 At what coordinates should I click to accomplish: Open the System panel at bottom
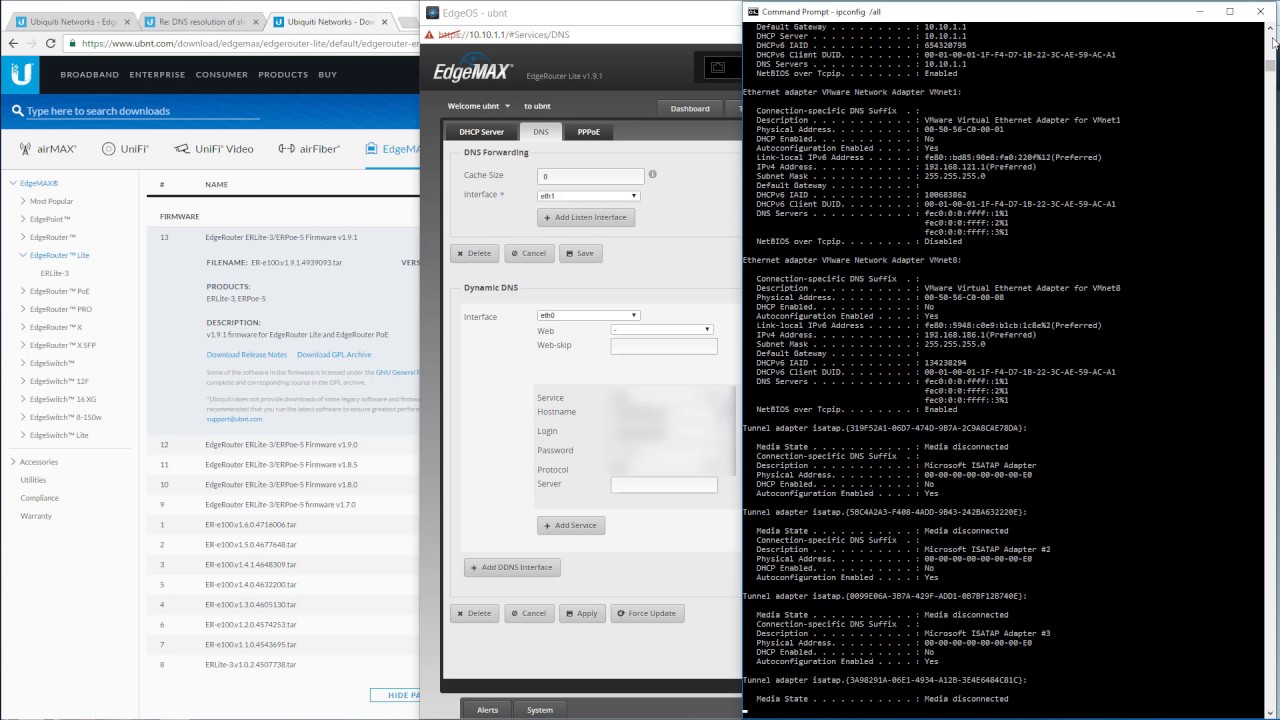coord(540,710)
